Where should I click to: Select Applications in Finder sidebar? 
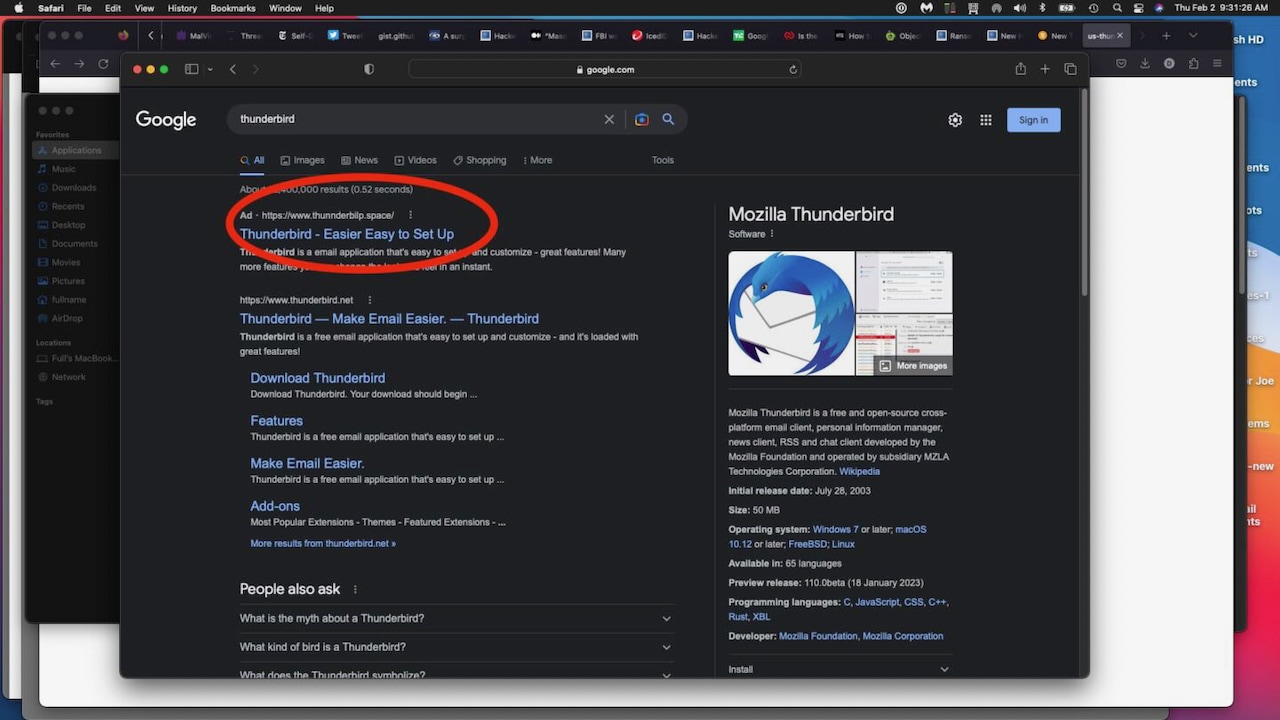76,150
